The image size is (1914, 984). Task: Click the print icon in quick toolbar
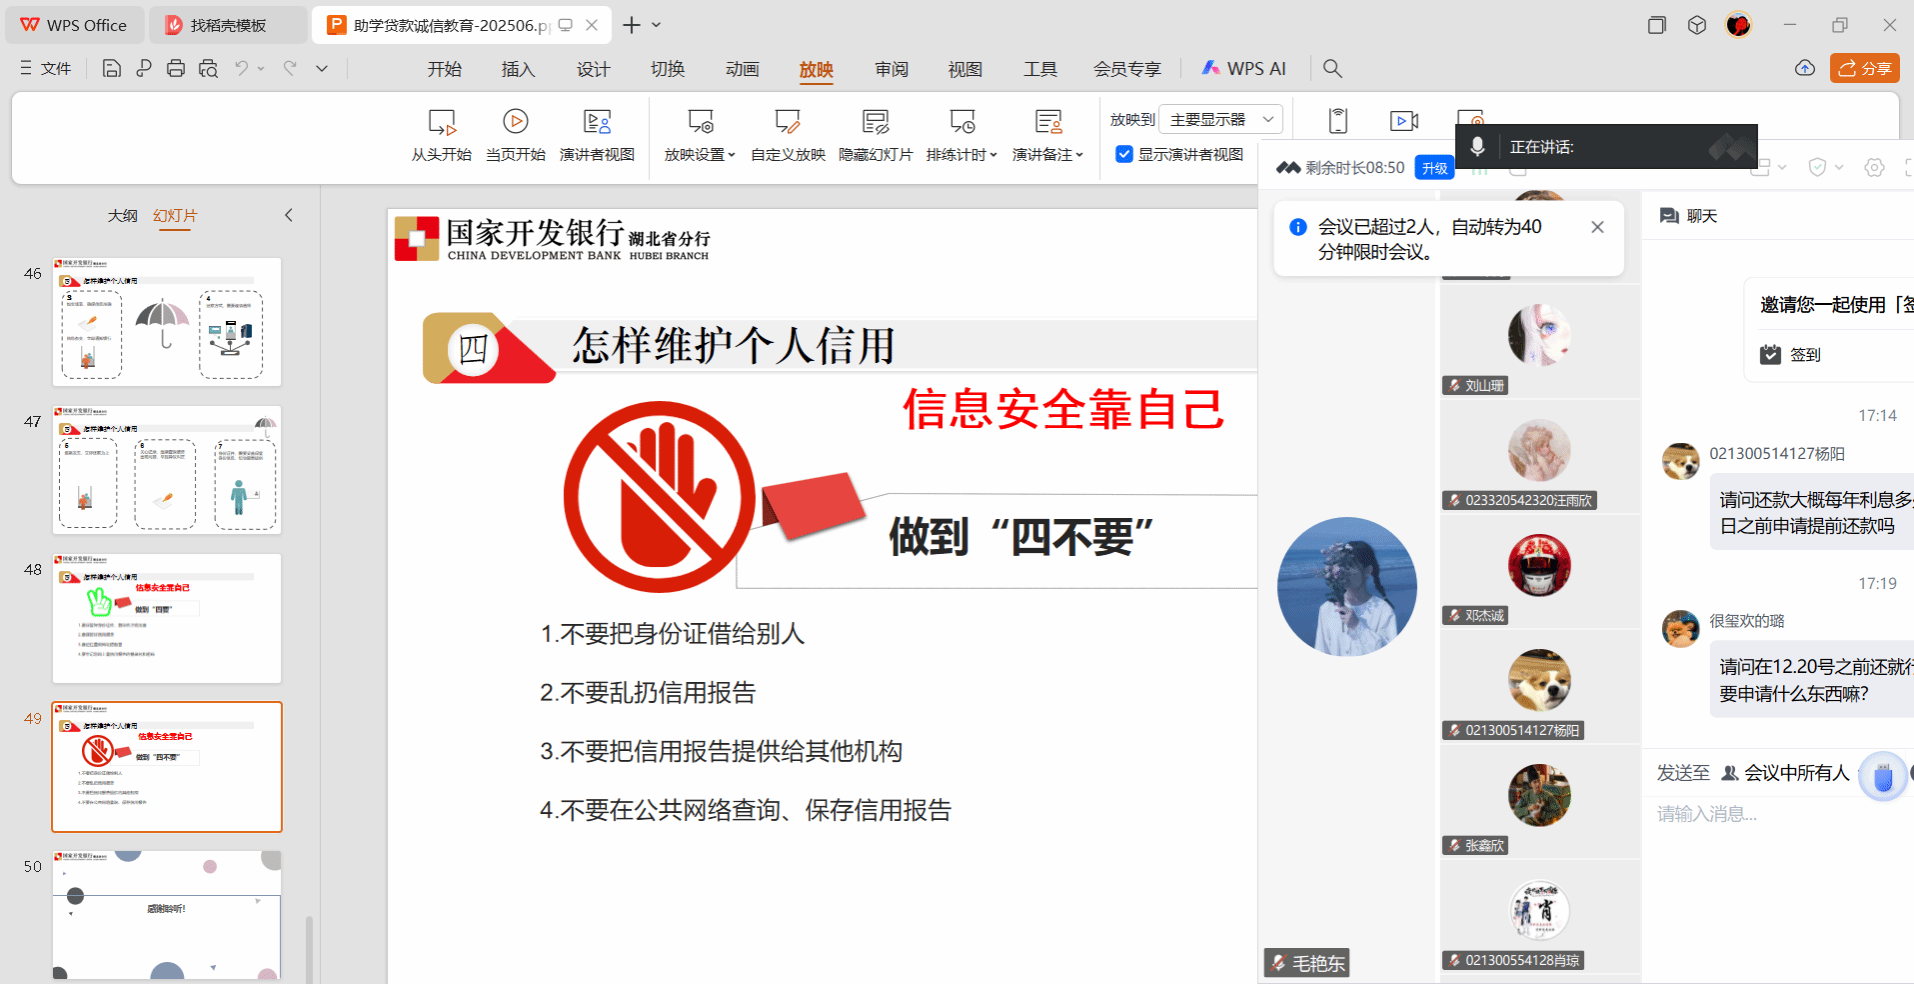pyautogui.click(x=176, y=68)
